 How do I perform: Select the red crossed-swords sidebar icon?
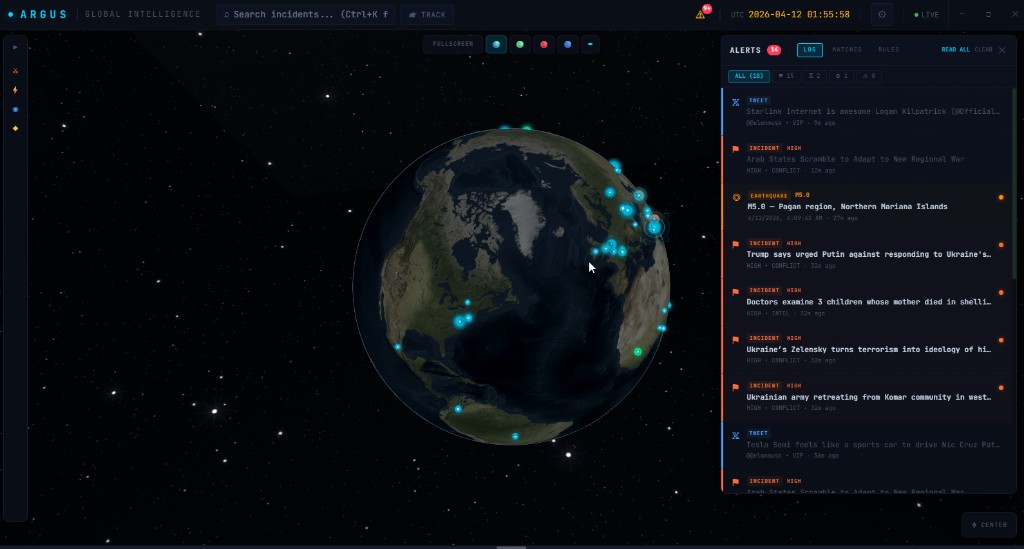pyautogui.click(x=15, y=71)
